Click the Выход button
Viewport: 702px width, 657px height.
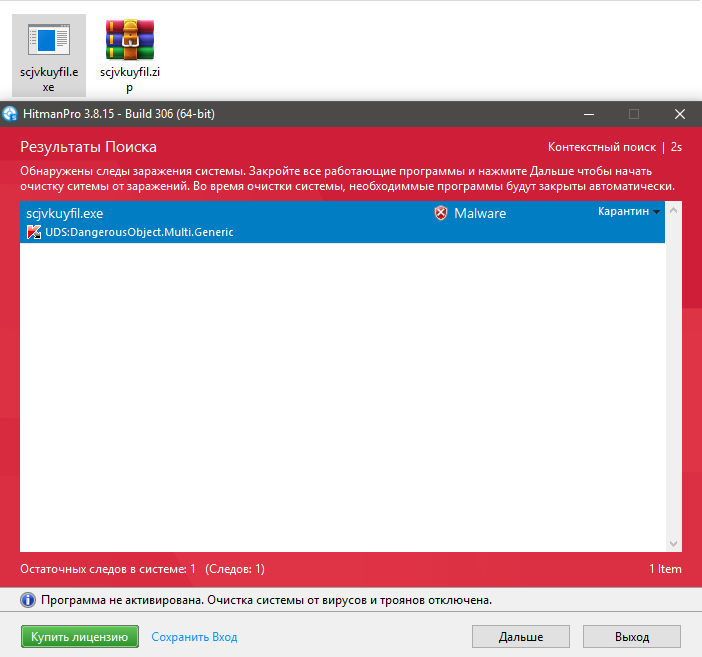coord(632,636)
